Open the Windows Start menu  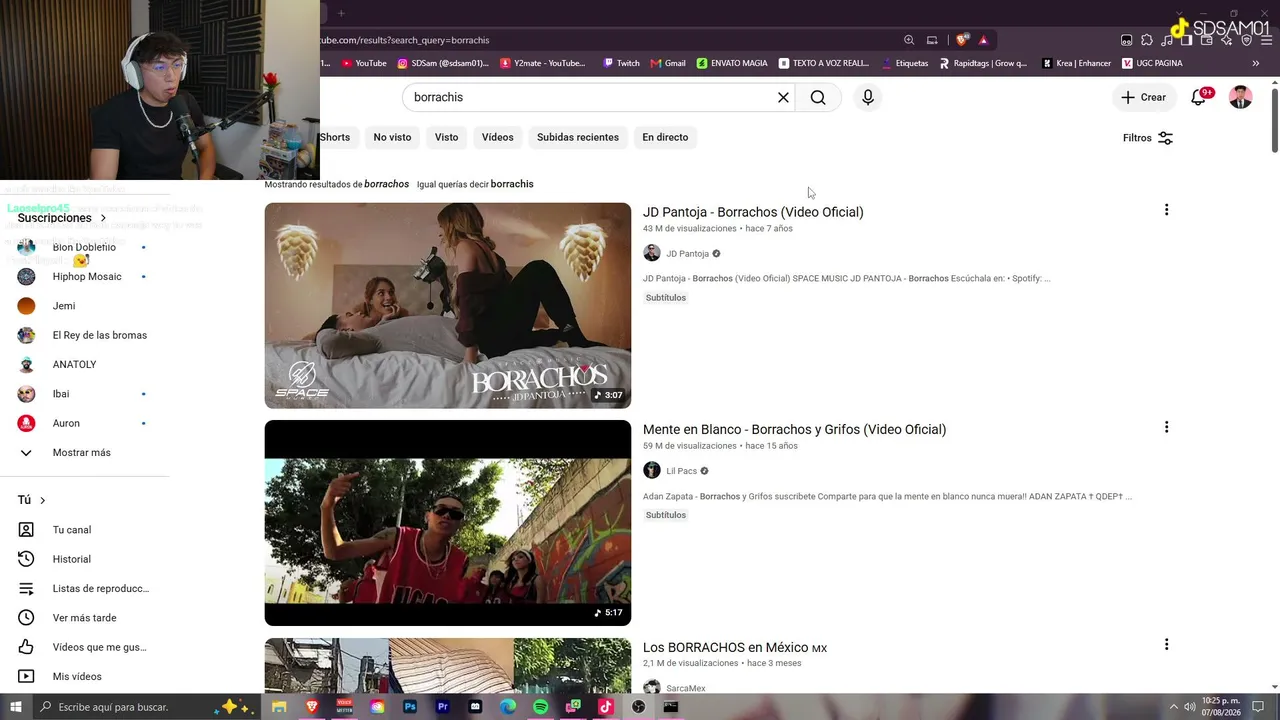pyautogui.click(x=16, y=707)
